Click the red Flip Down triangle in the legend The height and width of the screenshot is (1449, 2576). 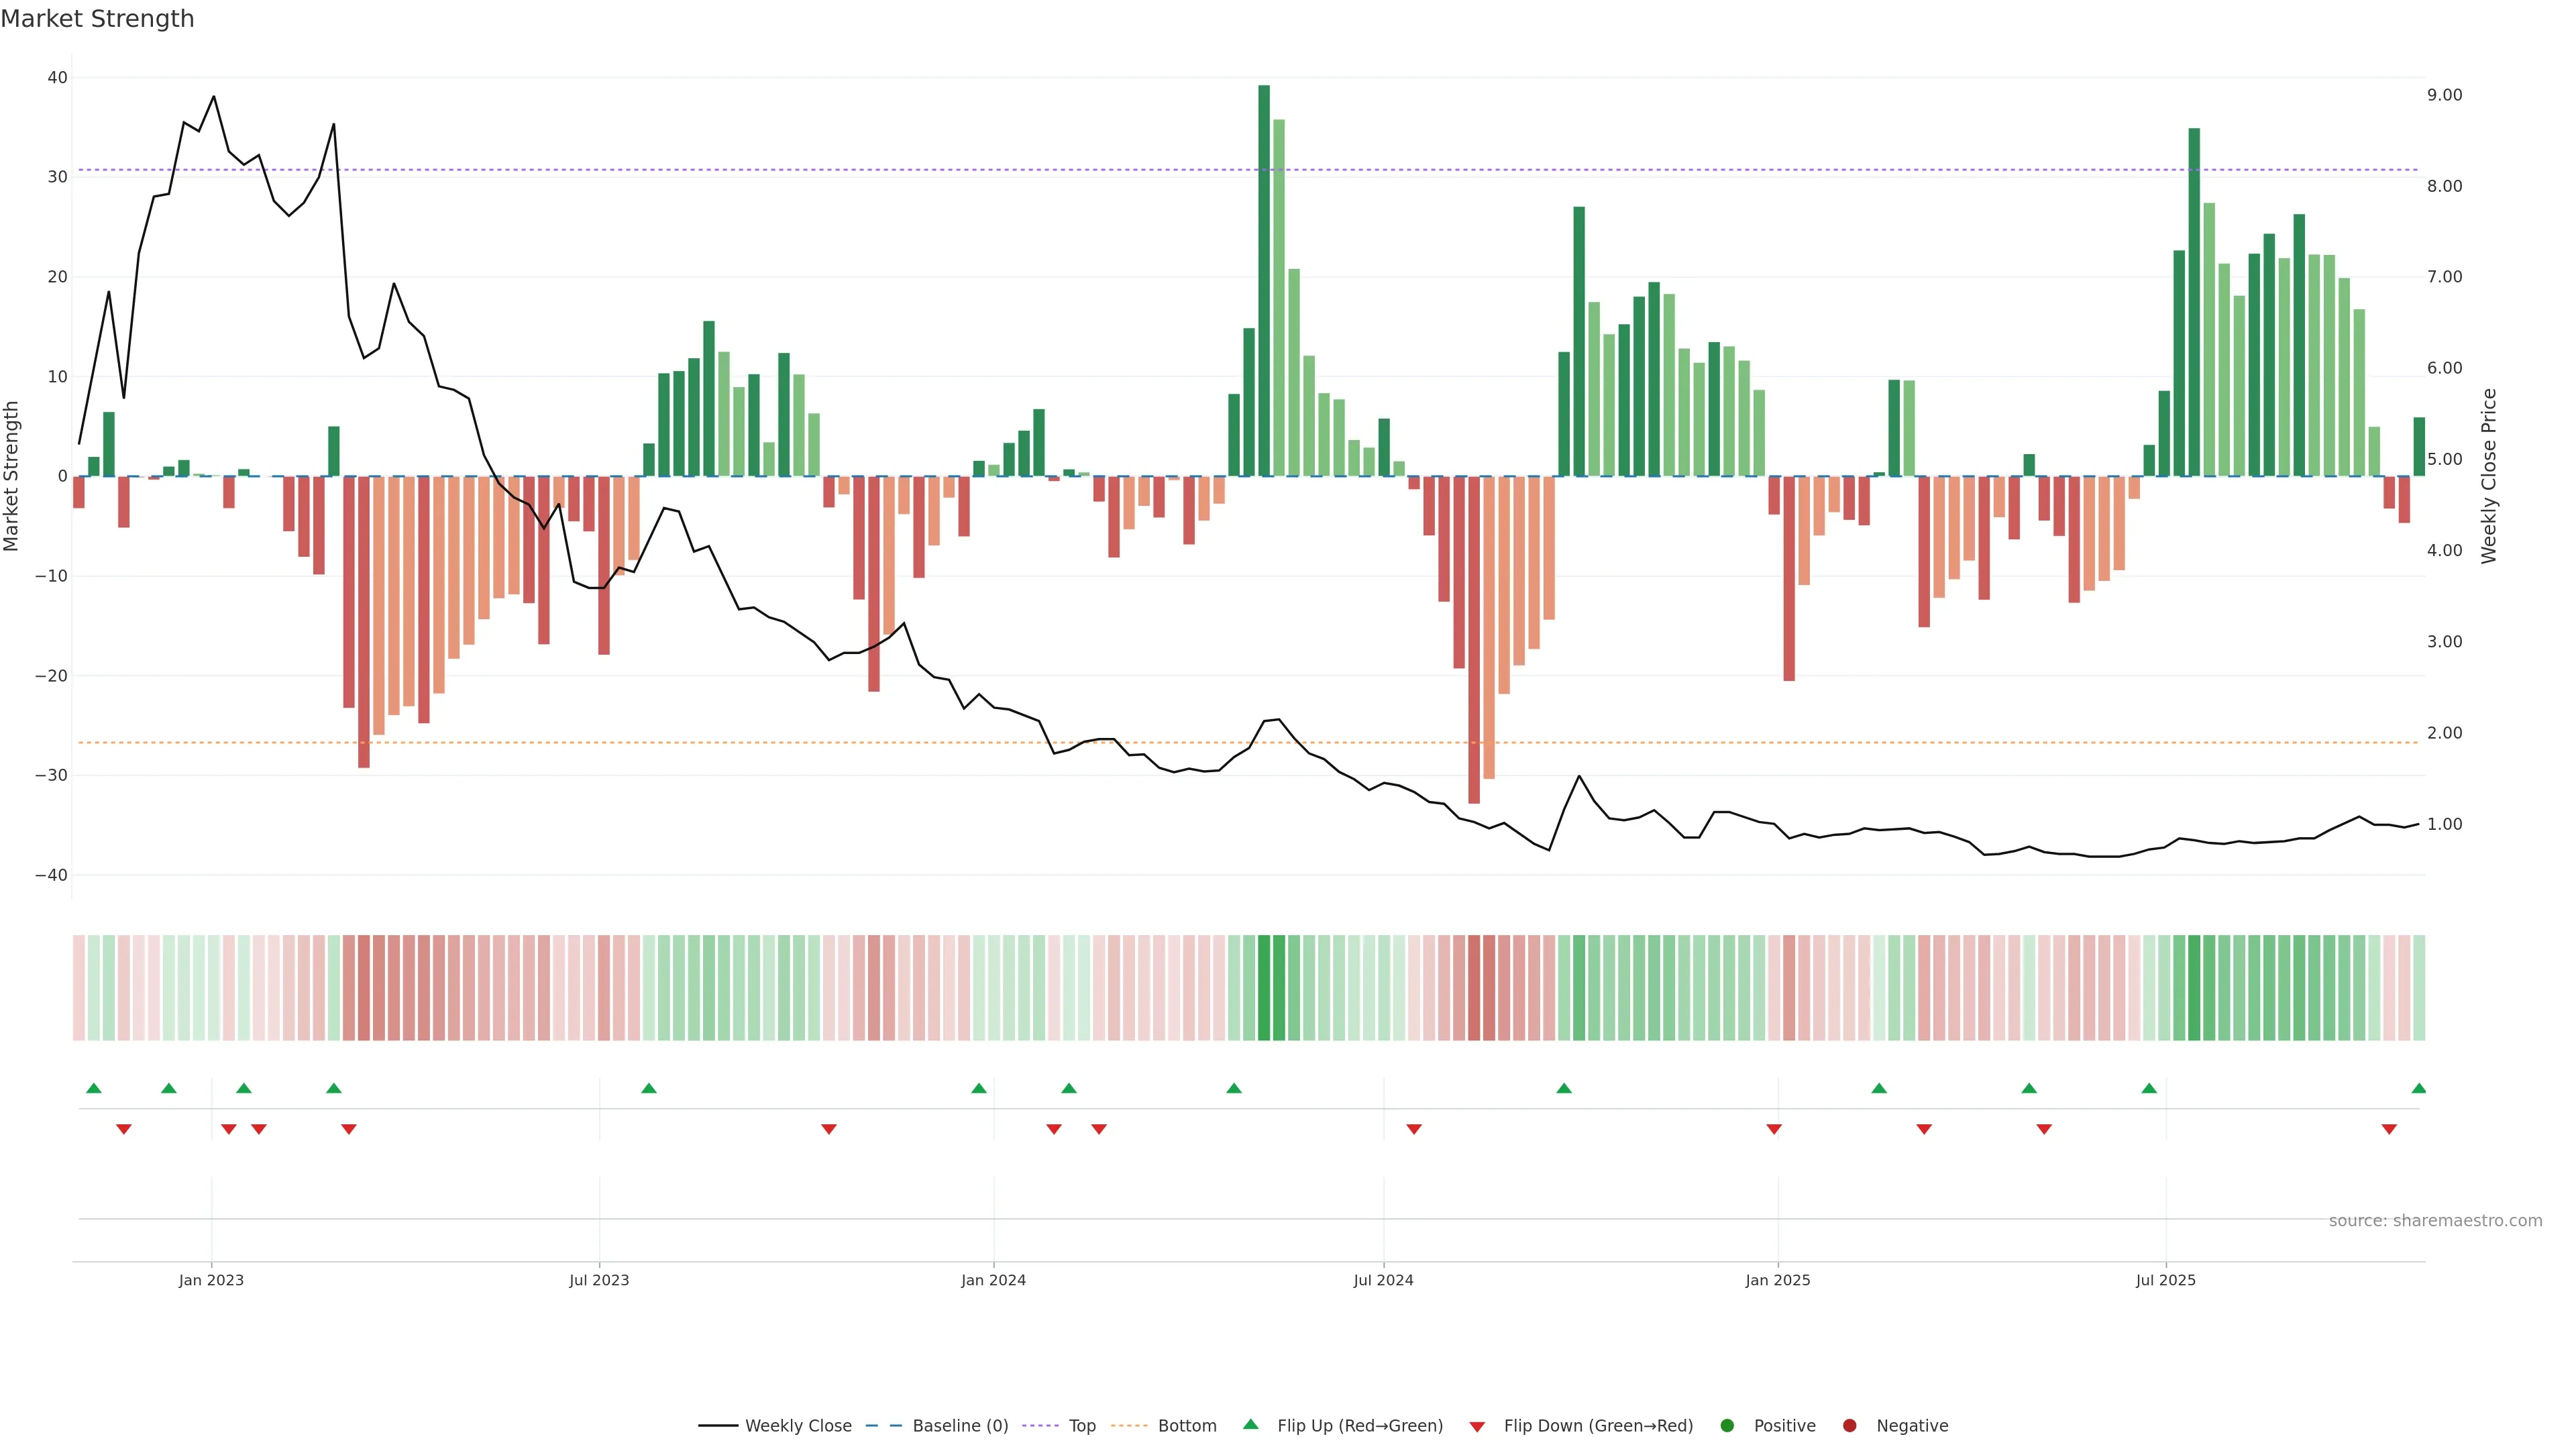[x=1477, y=1427]
